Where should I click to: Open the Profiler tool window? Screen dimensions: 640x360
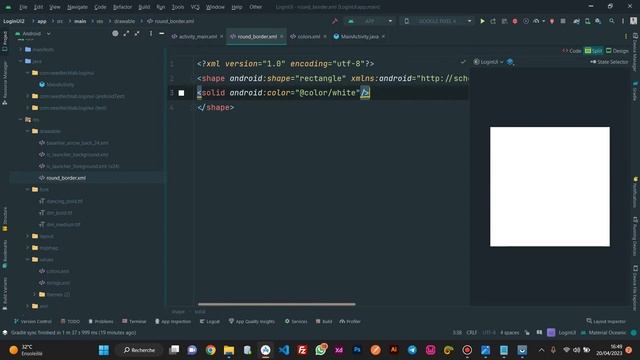click(x=350, y=322)
